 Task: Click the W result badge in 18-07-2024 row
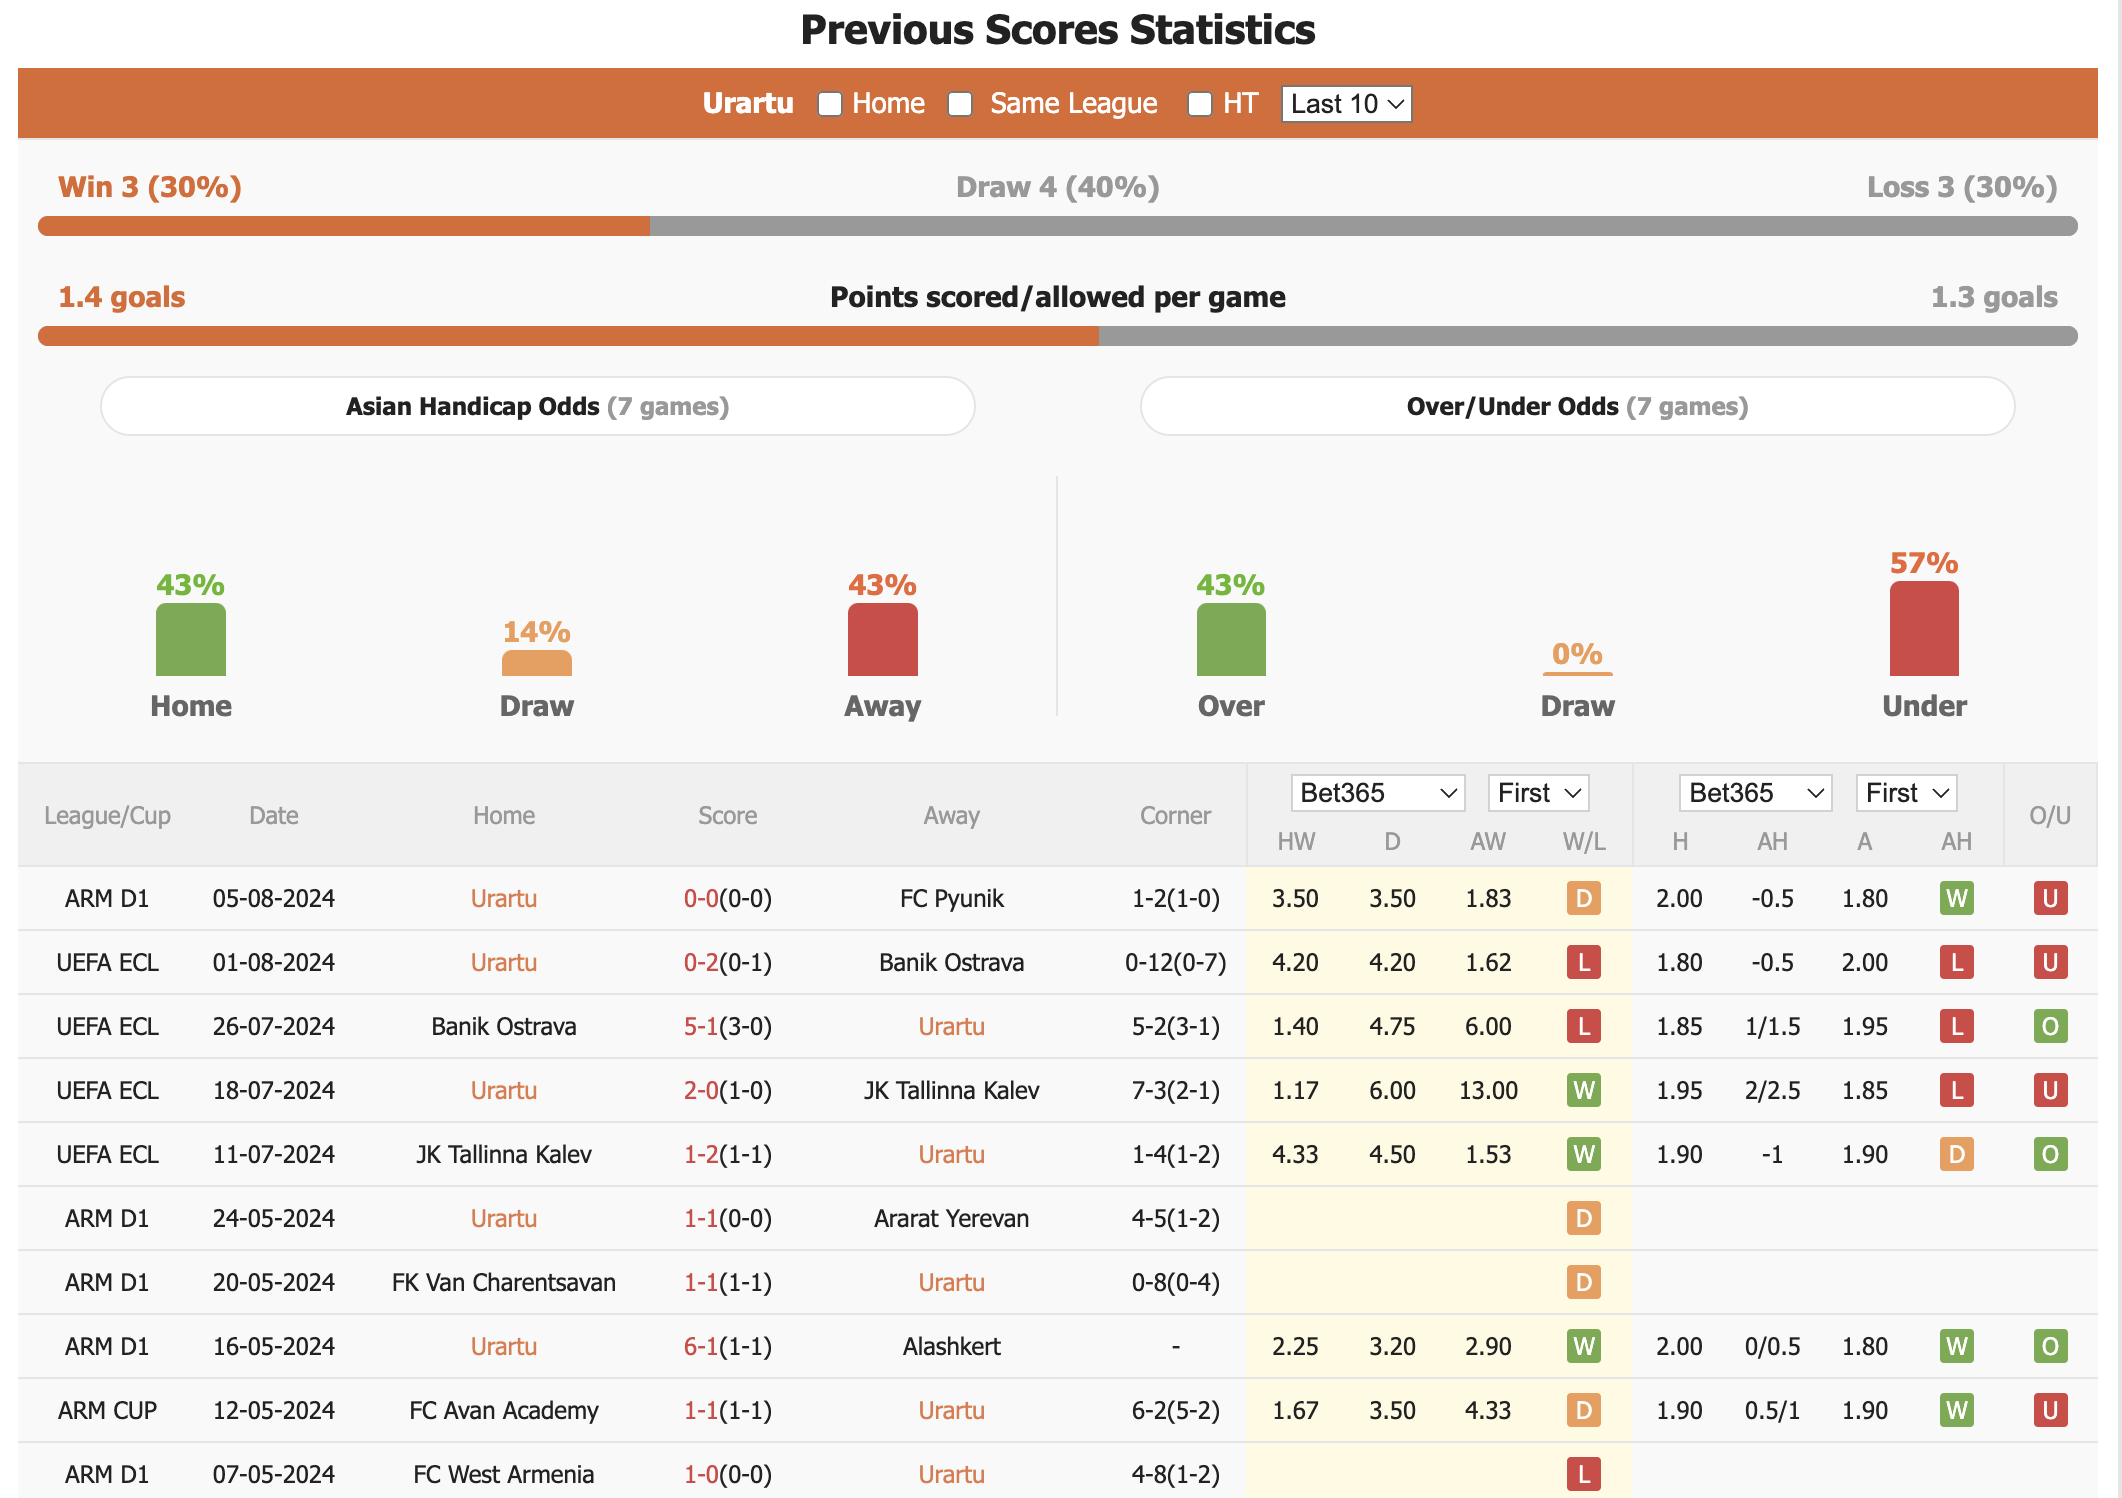click(1584, 1090)
